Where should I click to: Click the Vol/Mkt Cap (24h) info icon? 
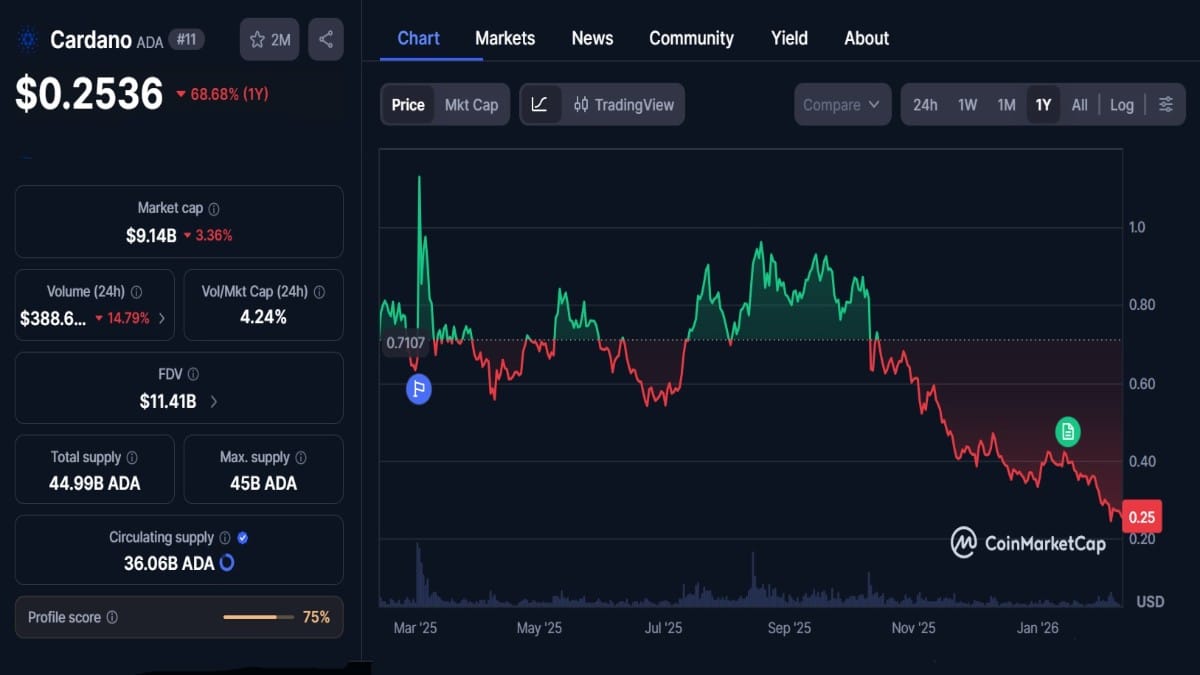[x=320, y=293]
